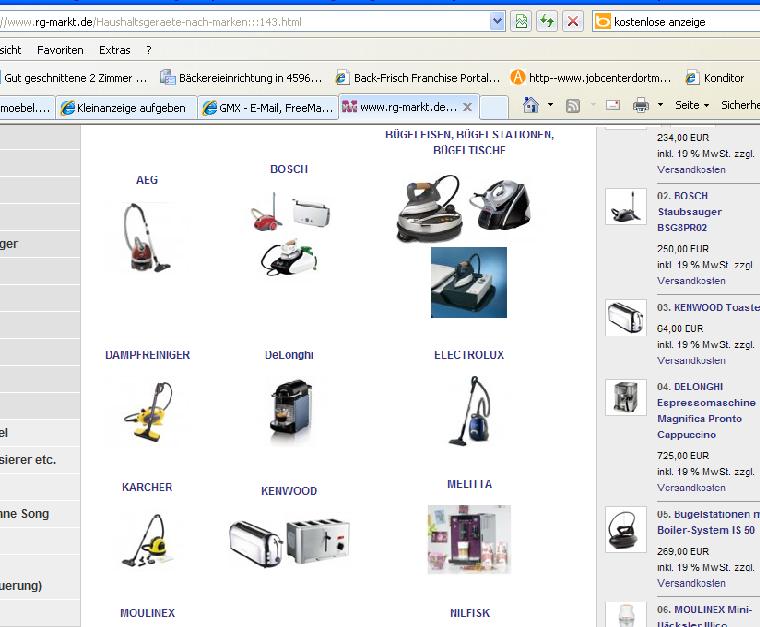The height and width of the screenshot is (627, 760).
Task: Open the BOSCH Staubsauger BSG8PR02 link
Action: click(x=689, y=211)
